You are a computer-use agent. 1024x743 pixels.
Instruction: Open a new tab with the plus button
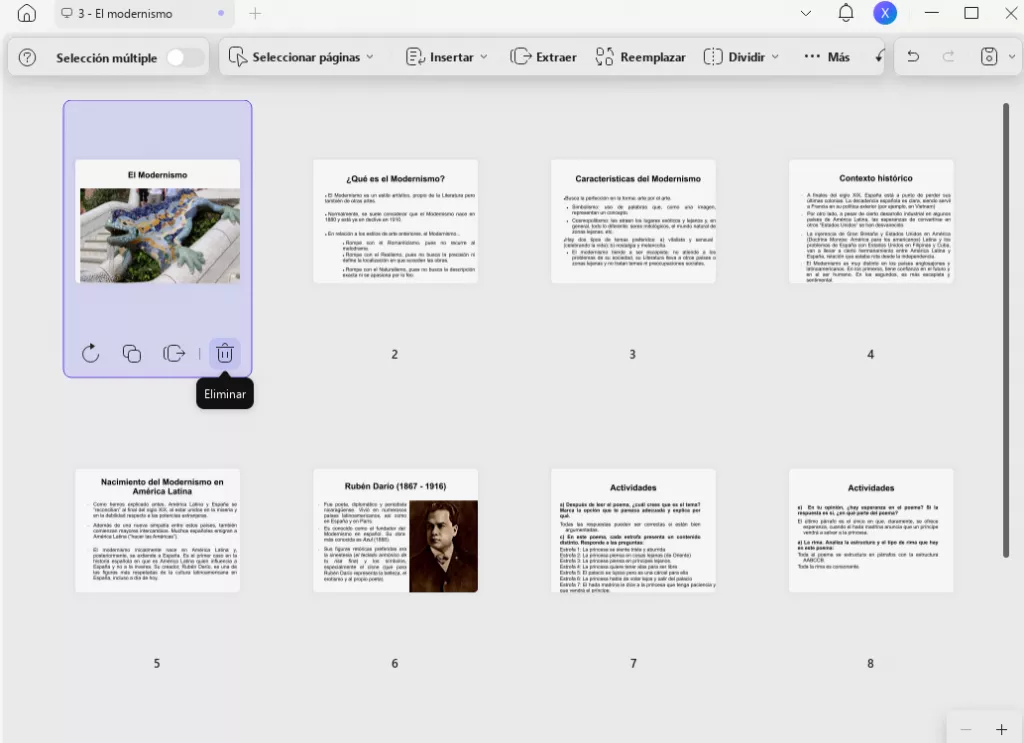(255, 13)
